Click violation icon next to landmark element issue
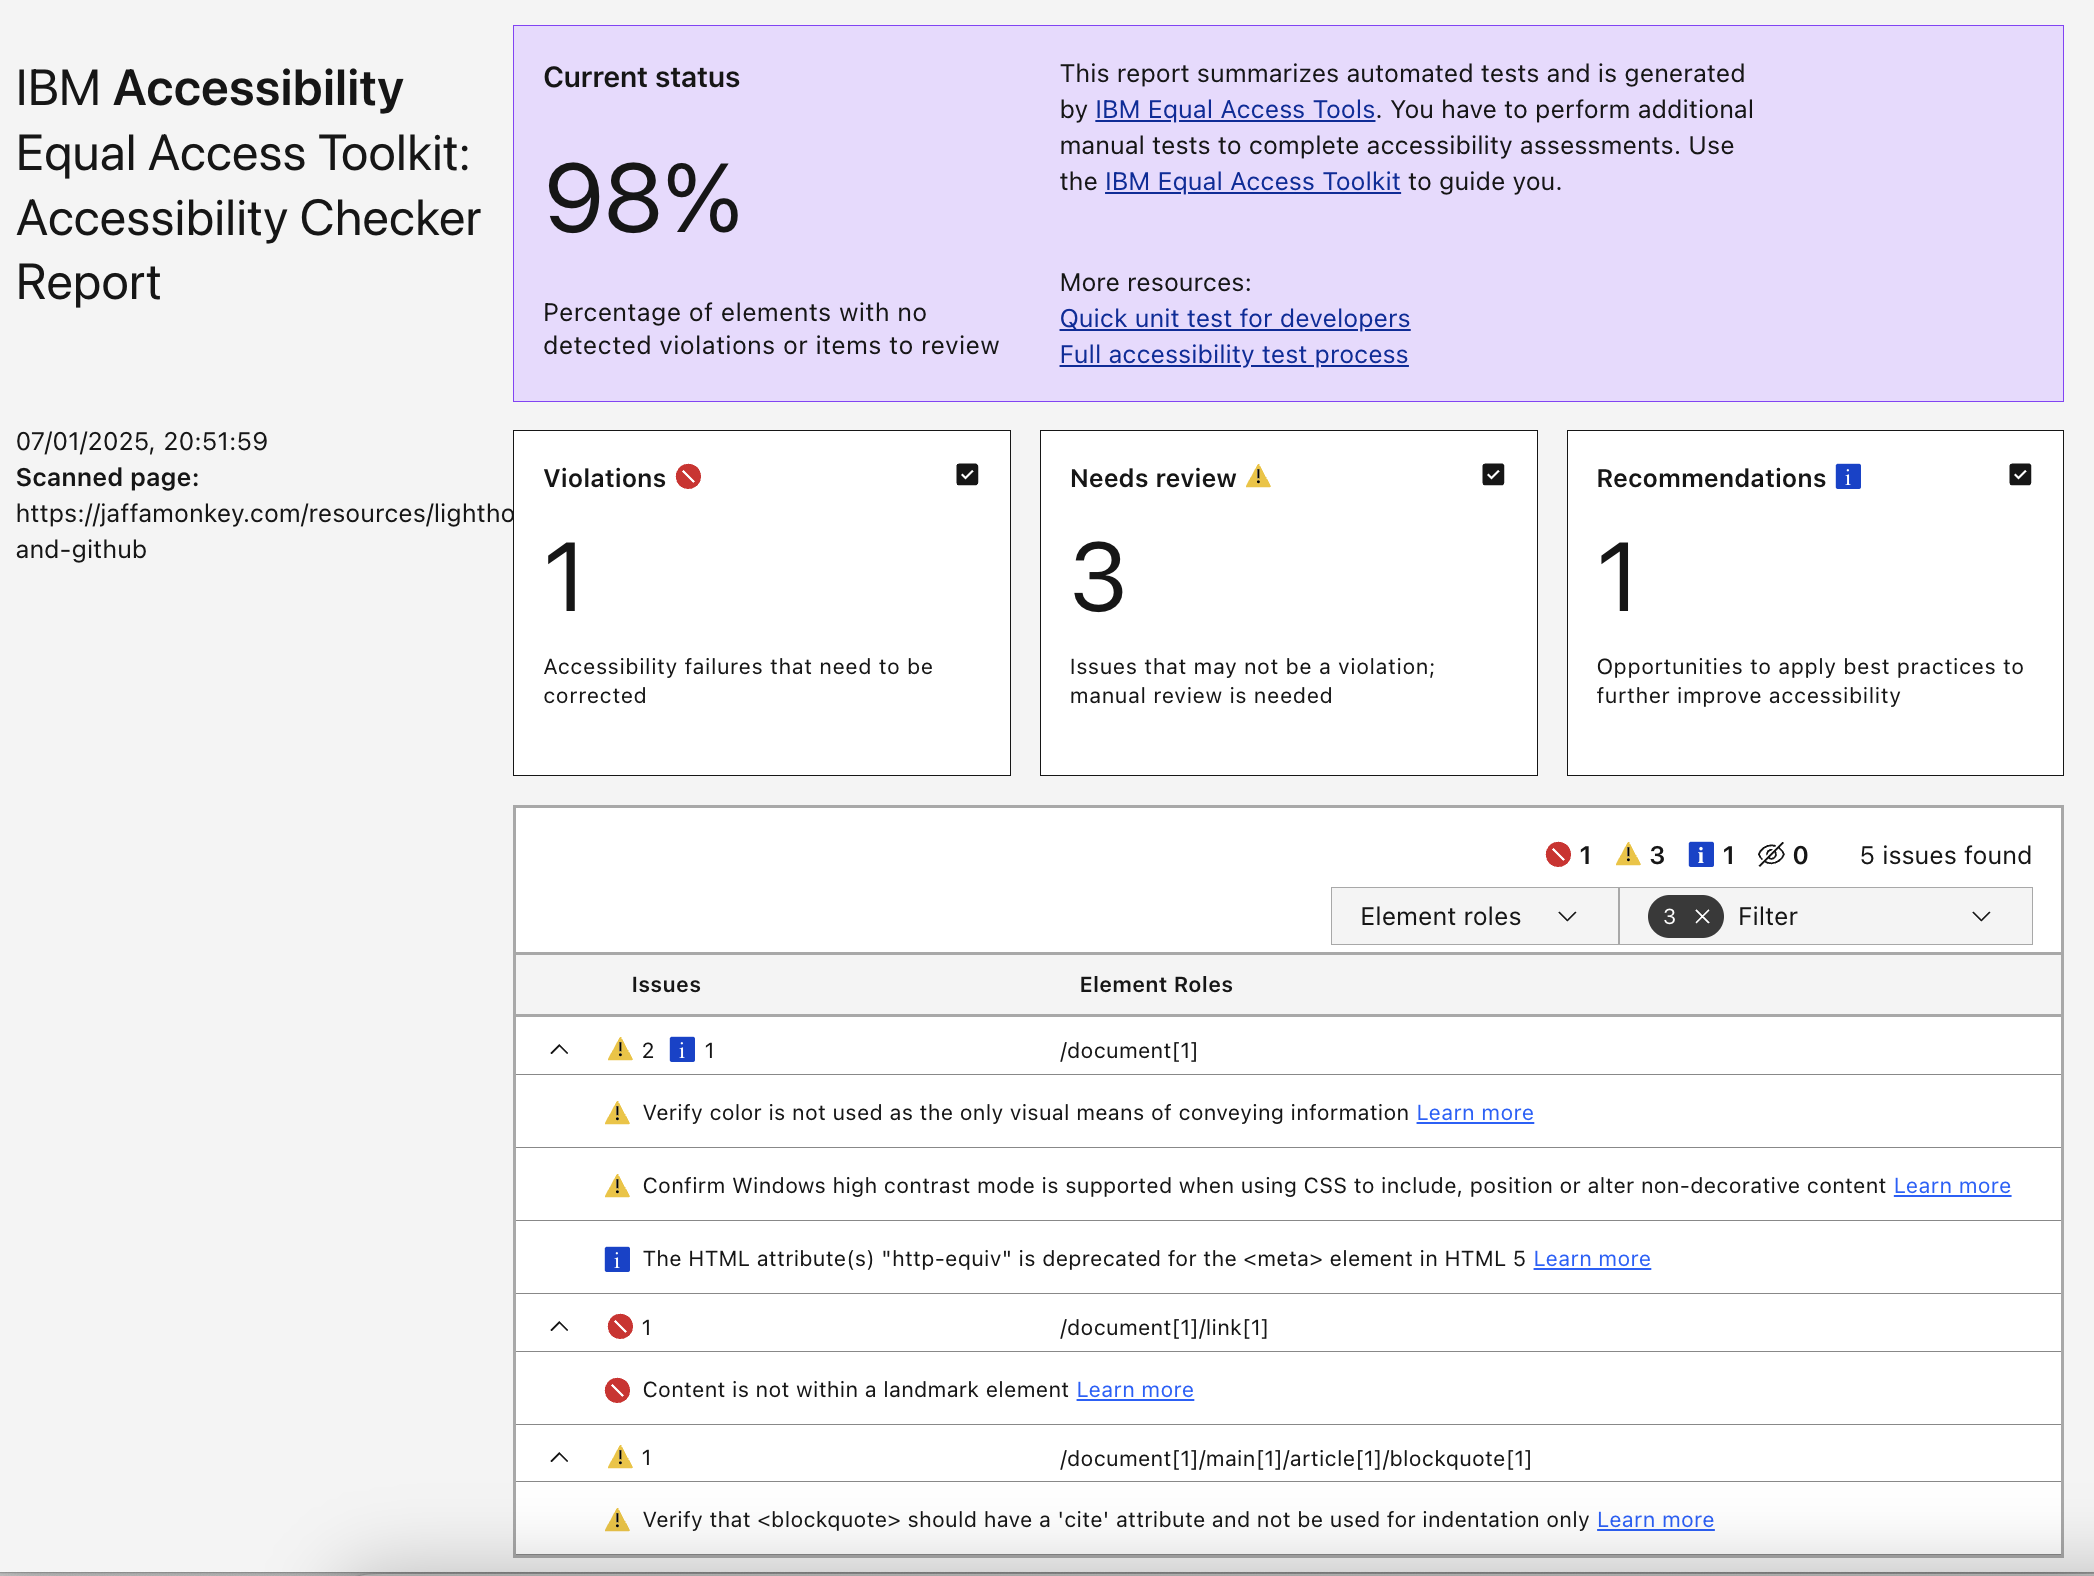 (618, 1390)
